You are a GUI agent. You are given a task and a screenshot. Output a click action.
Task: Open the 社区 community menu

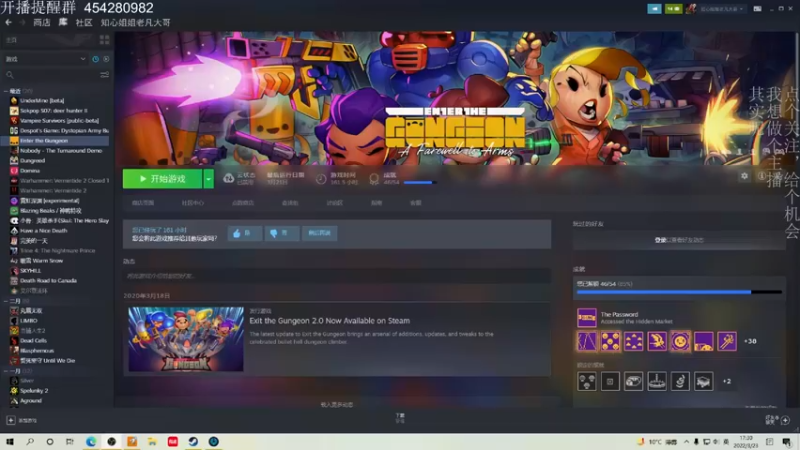click(x=84, y=22)
